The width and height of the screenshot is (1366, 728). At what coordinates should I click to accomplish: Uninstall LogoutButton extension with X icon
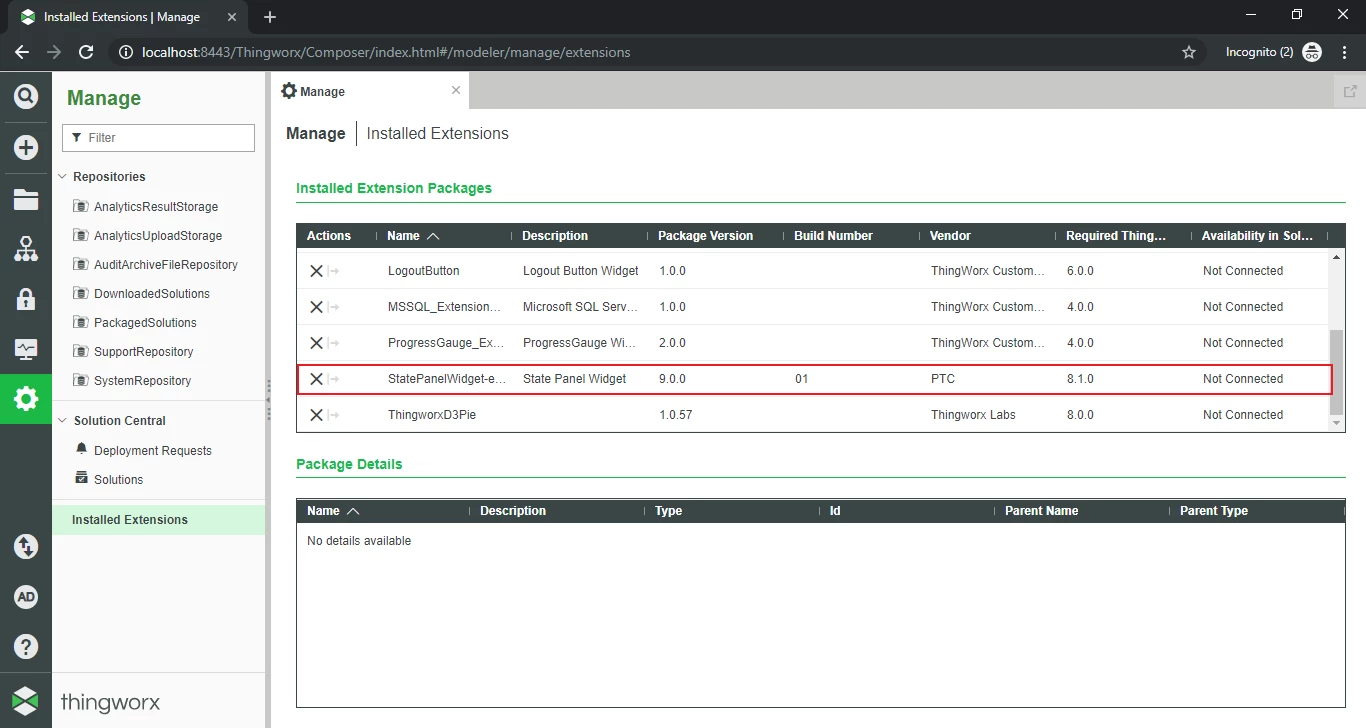(x=316, y=271)
